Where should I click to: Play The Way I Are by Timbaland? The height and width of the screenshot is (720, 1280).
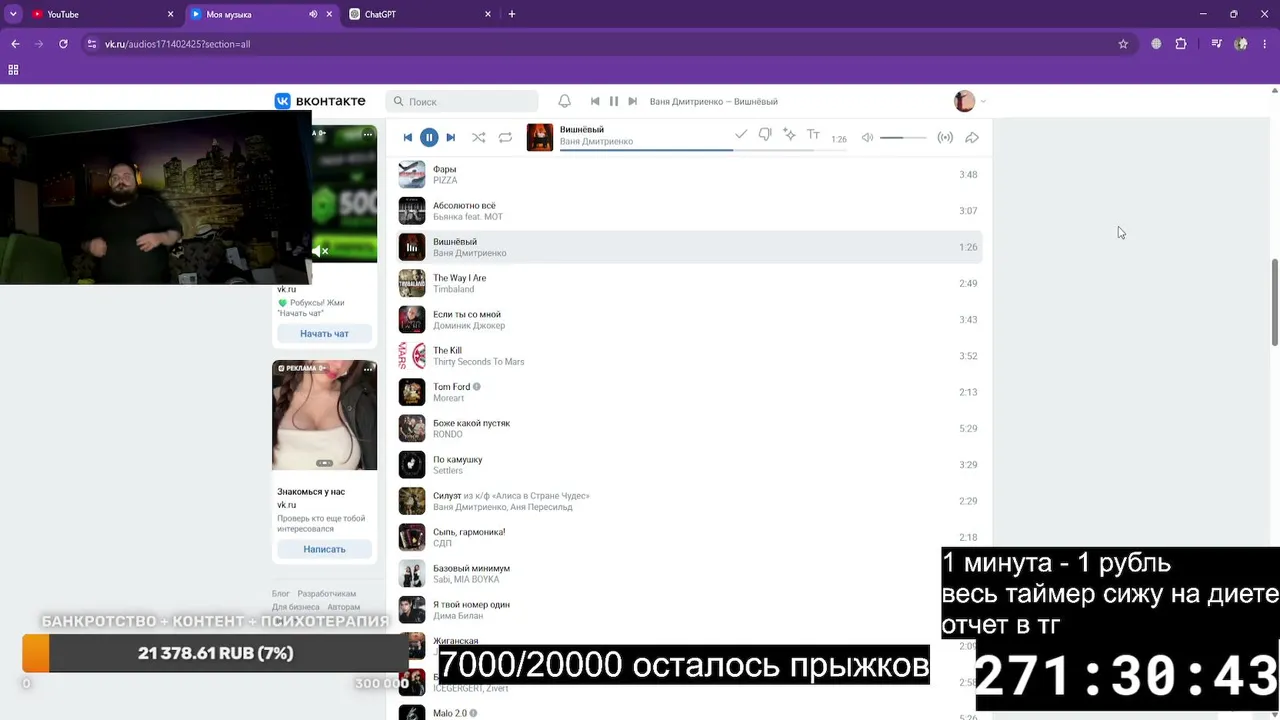coord(688,283)
